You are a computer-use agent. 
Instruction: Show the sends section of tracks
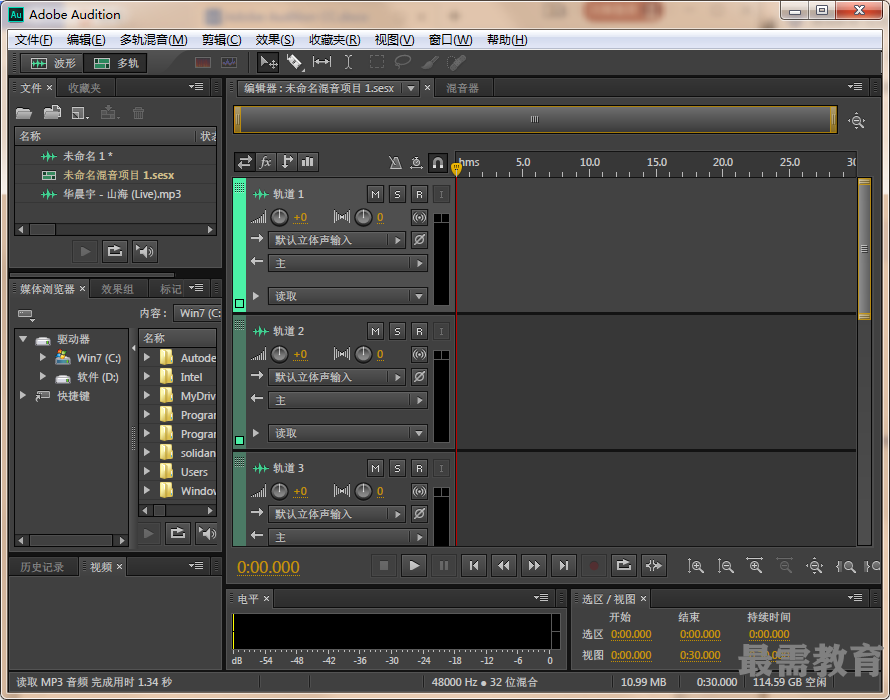click(287, 162)
